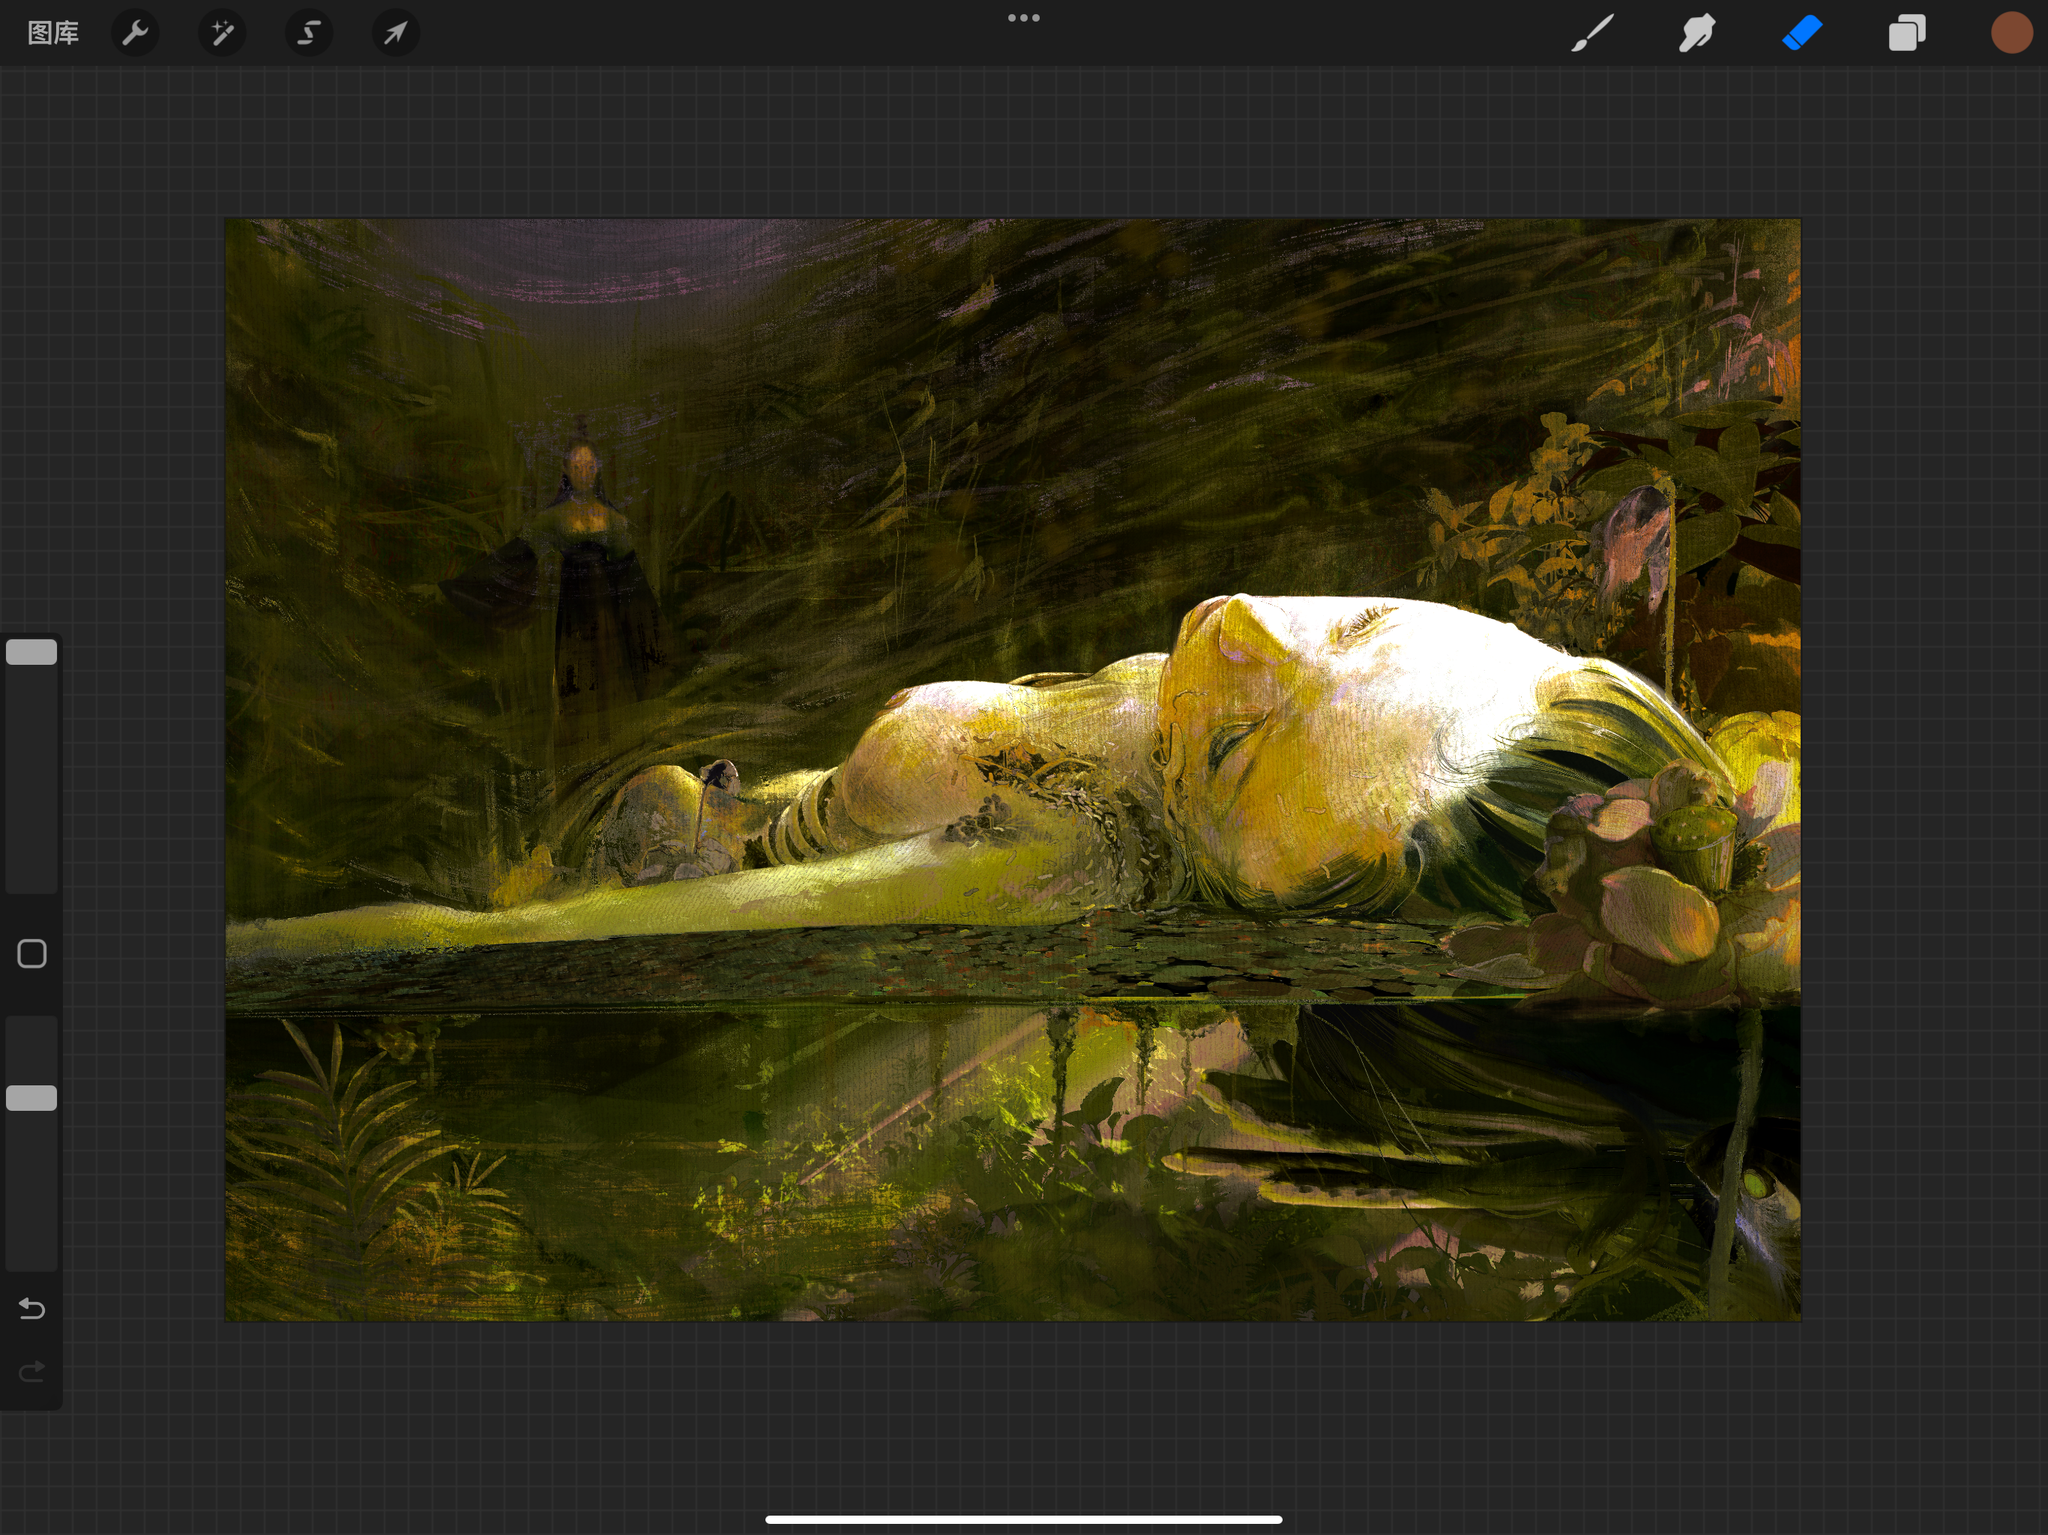This screenshot has height=1535, width=2048.
Task: Open the brown active color picker
Action: 2011,33
